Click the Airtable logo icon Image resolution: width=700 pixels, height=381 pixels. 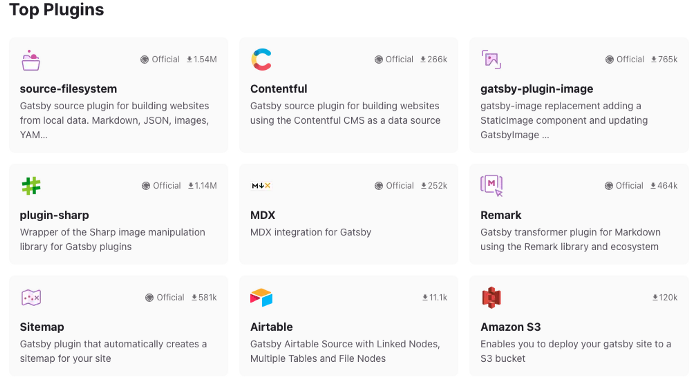pyautogui.click(x=261, y=297)
